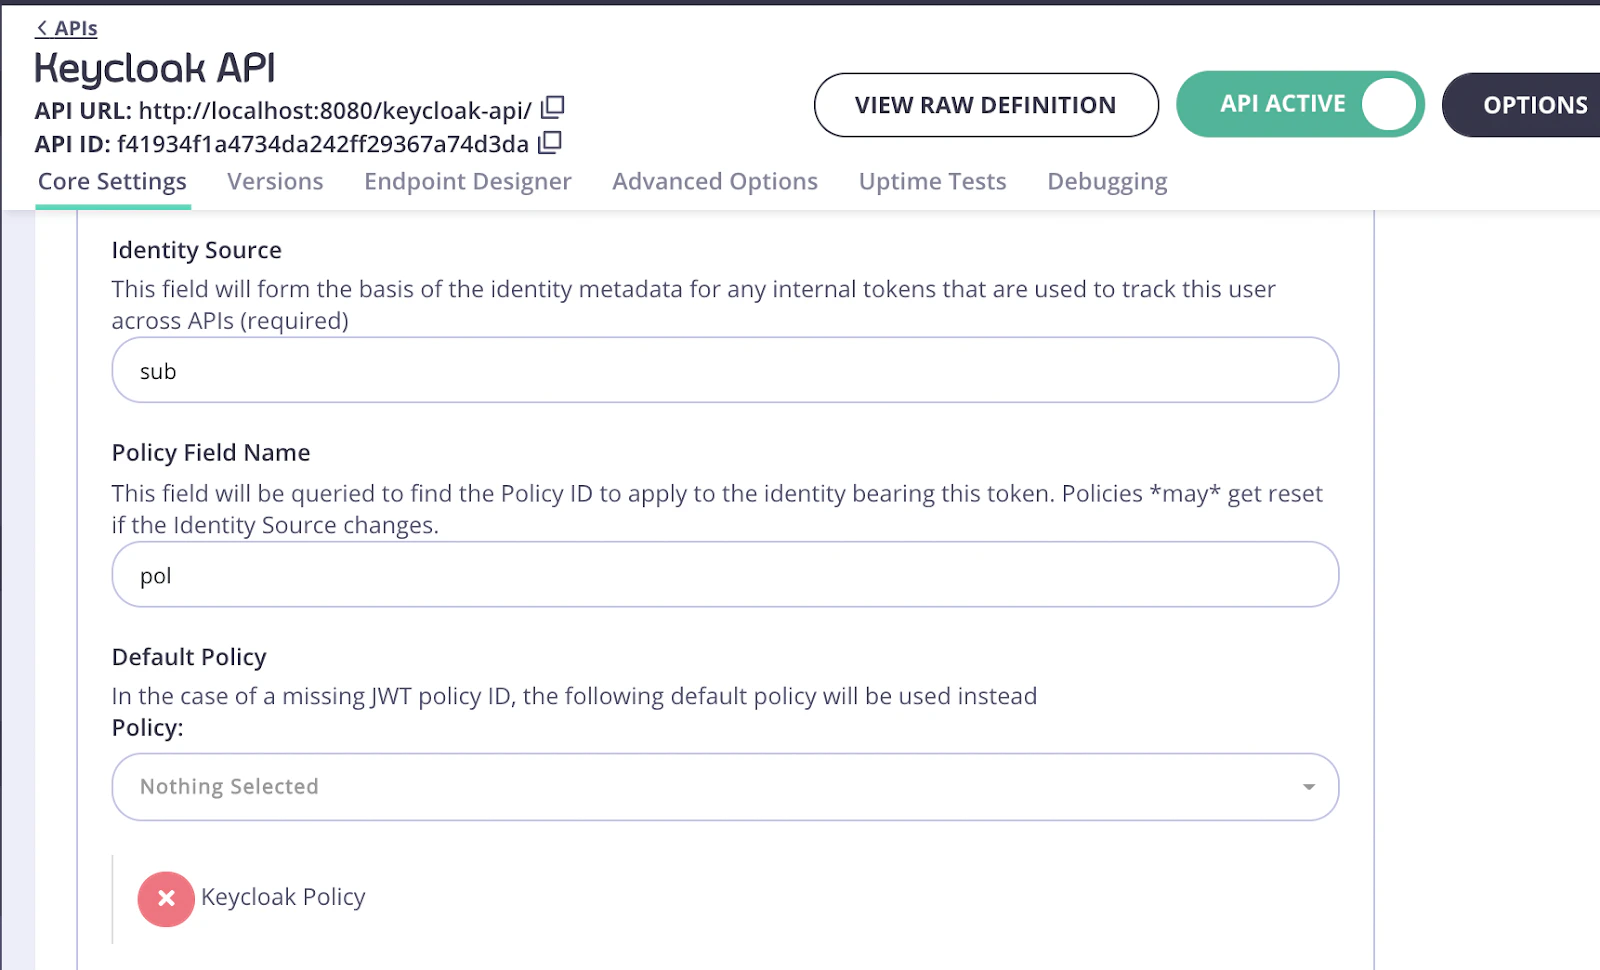
Task: Go back to the APIs list
Action: (67, 28)
